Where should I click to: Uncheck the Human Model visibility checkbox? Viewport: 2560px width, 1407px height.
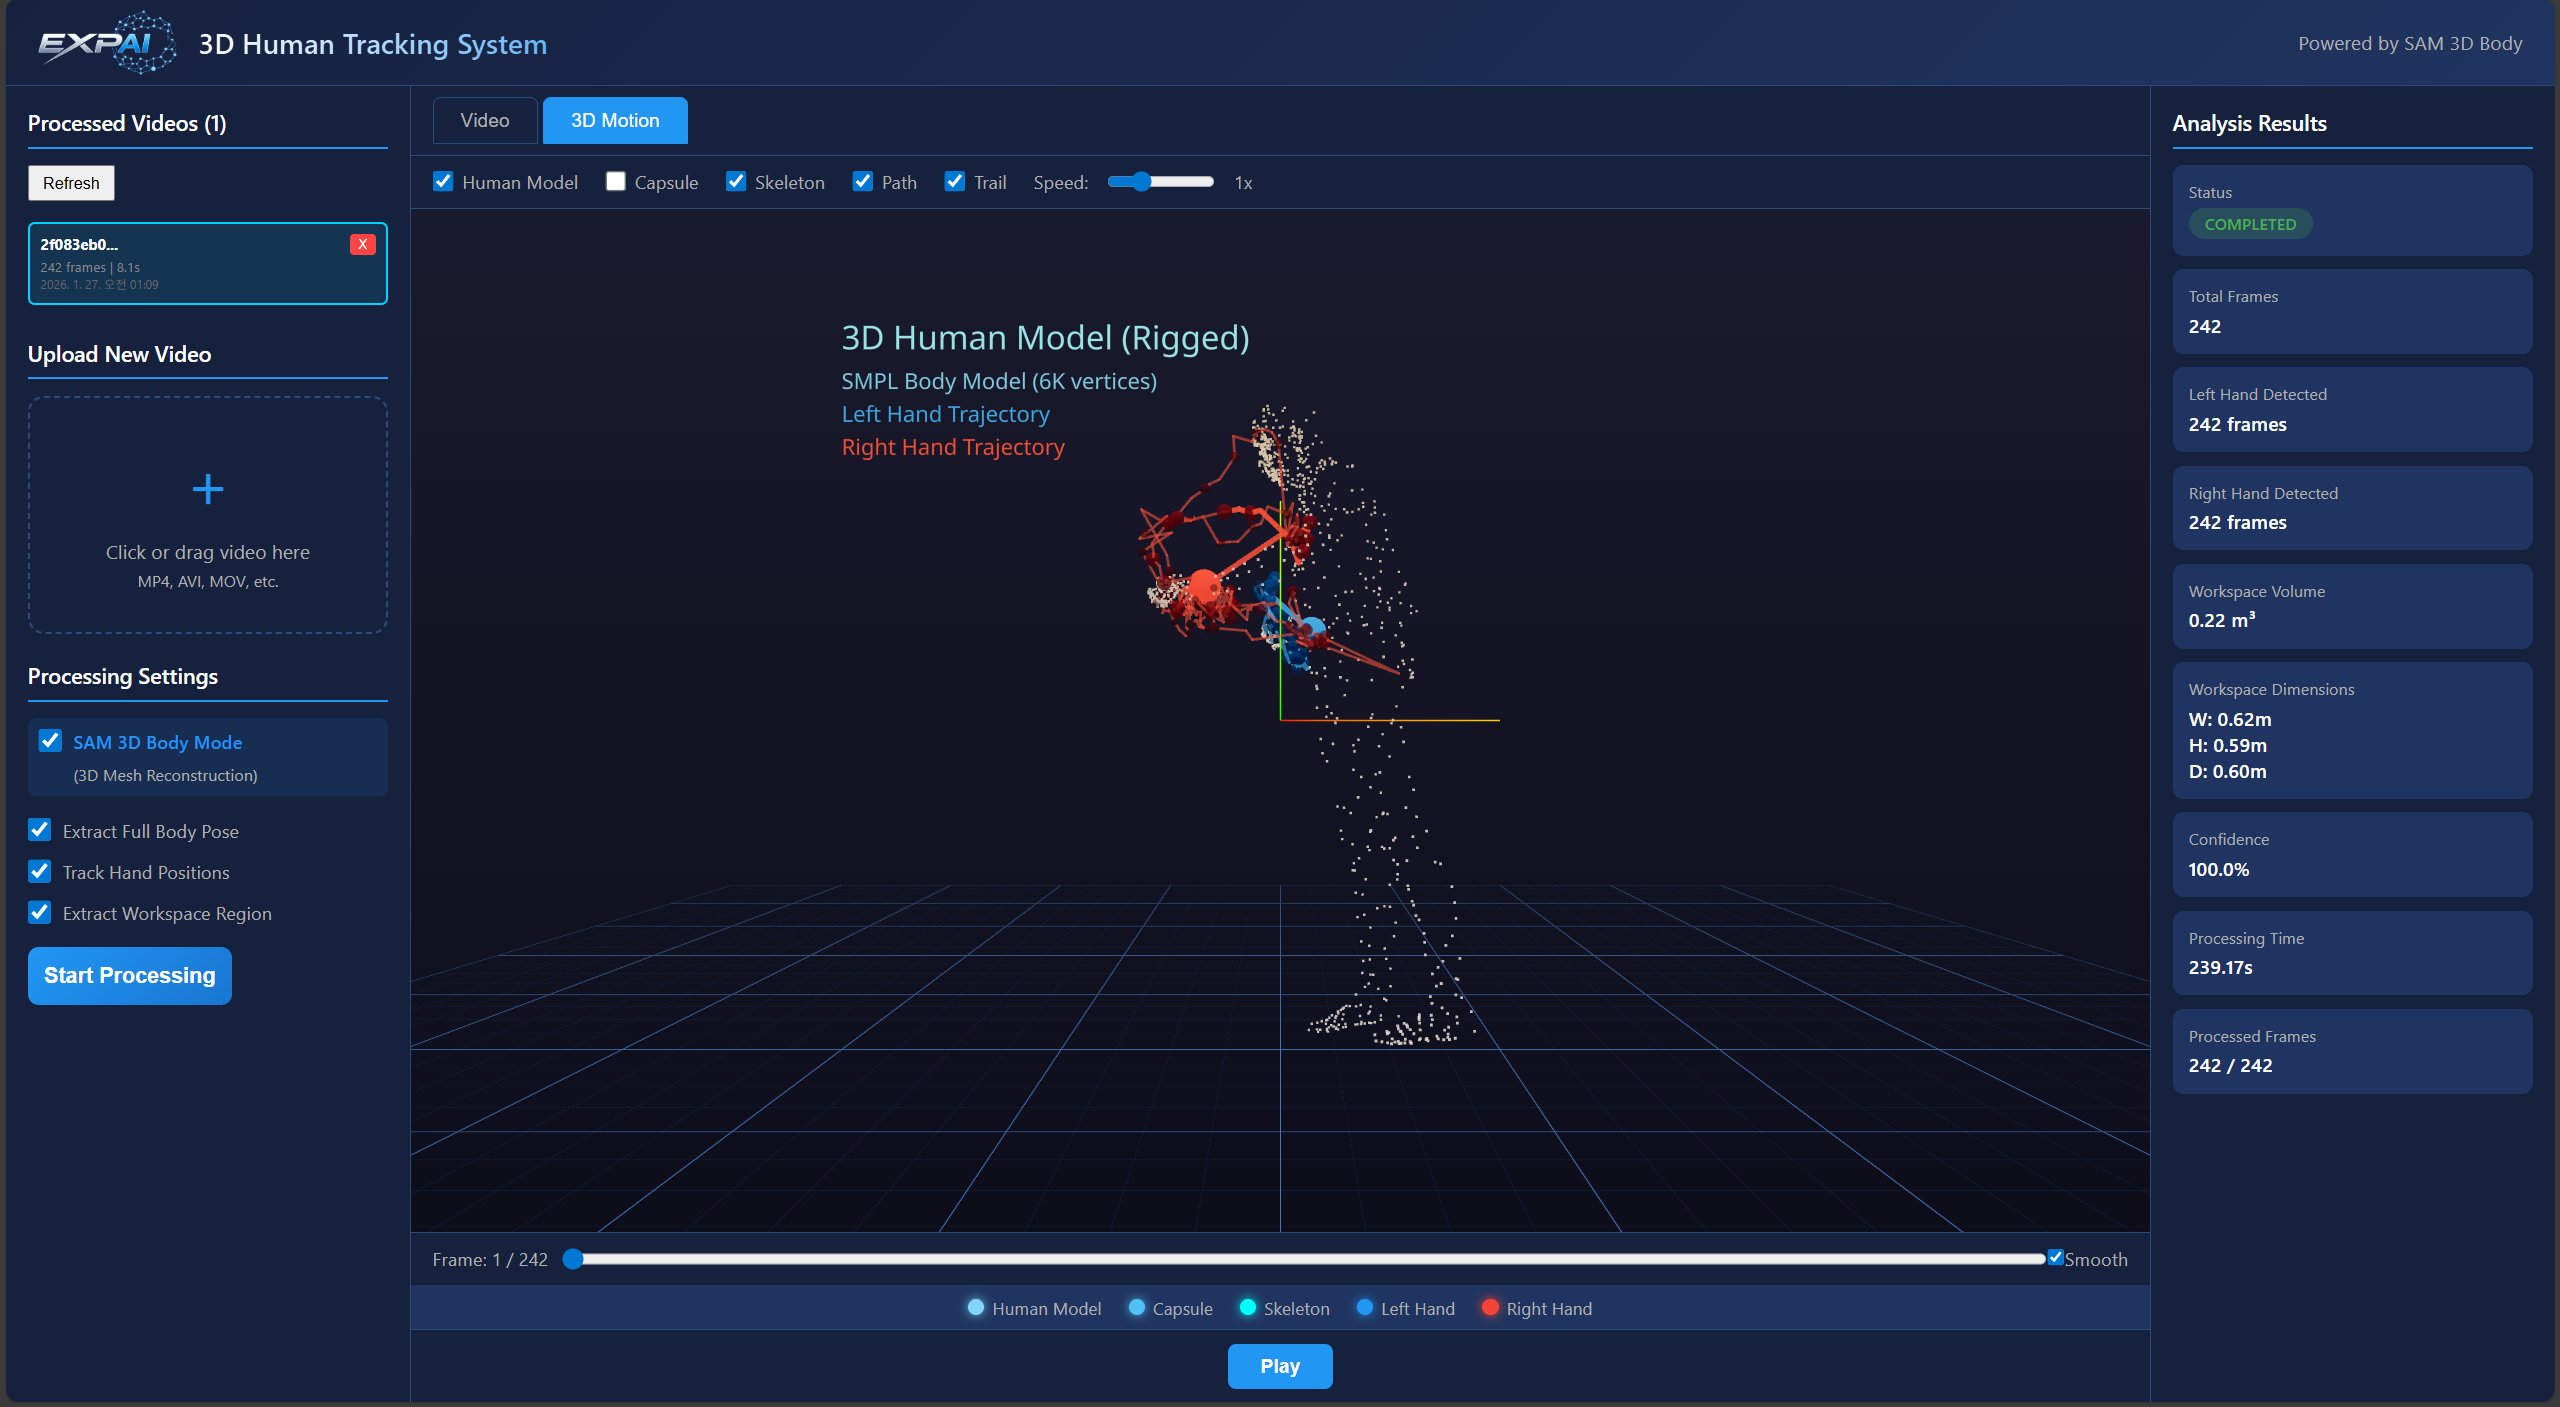click(x=443, y=181)
